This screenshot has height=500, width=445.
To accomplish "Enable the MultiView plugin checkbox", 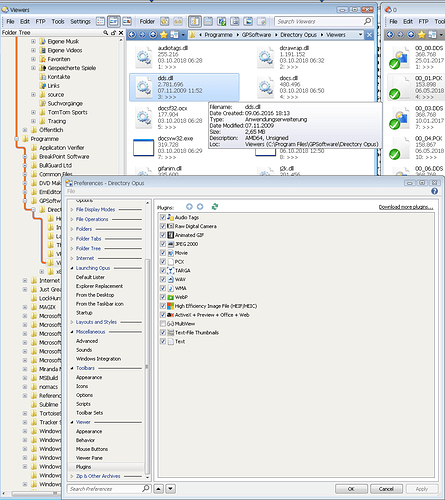I will (163, 324).
